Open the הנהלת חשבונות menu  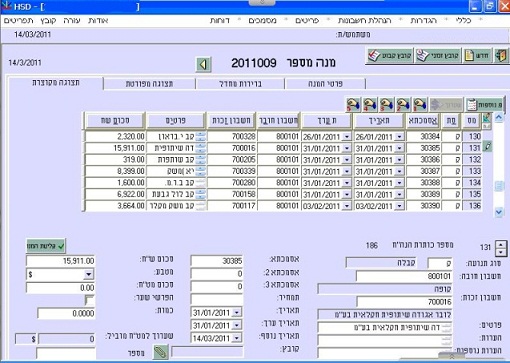[x=364, y=21]
